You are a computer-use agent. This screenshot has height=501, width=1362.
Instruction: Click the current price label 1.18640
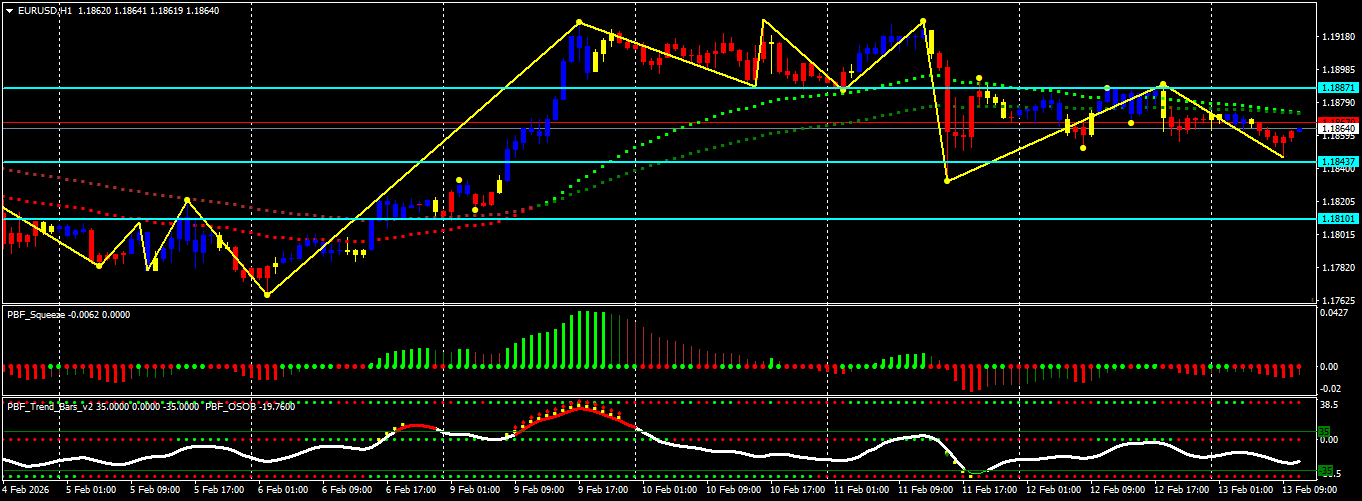coord(1338,128)
